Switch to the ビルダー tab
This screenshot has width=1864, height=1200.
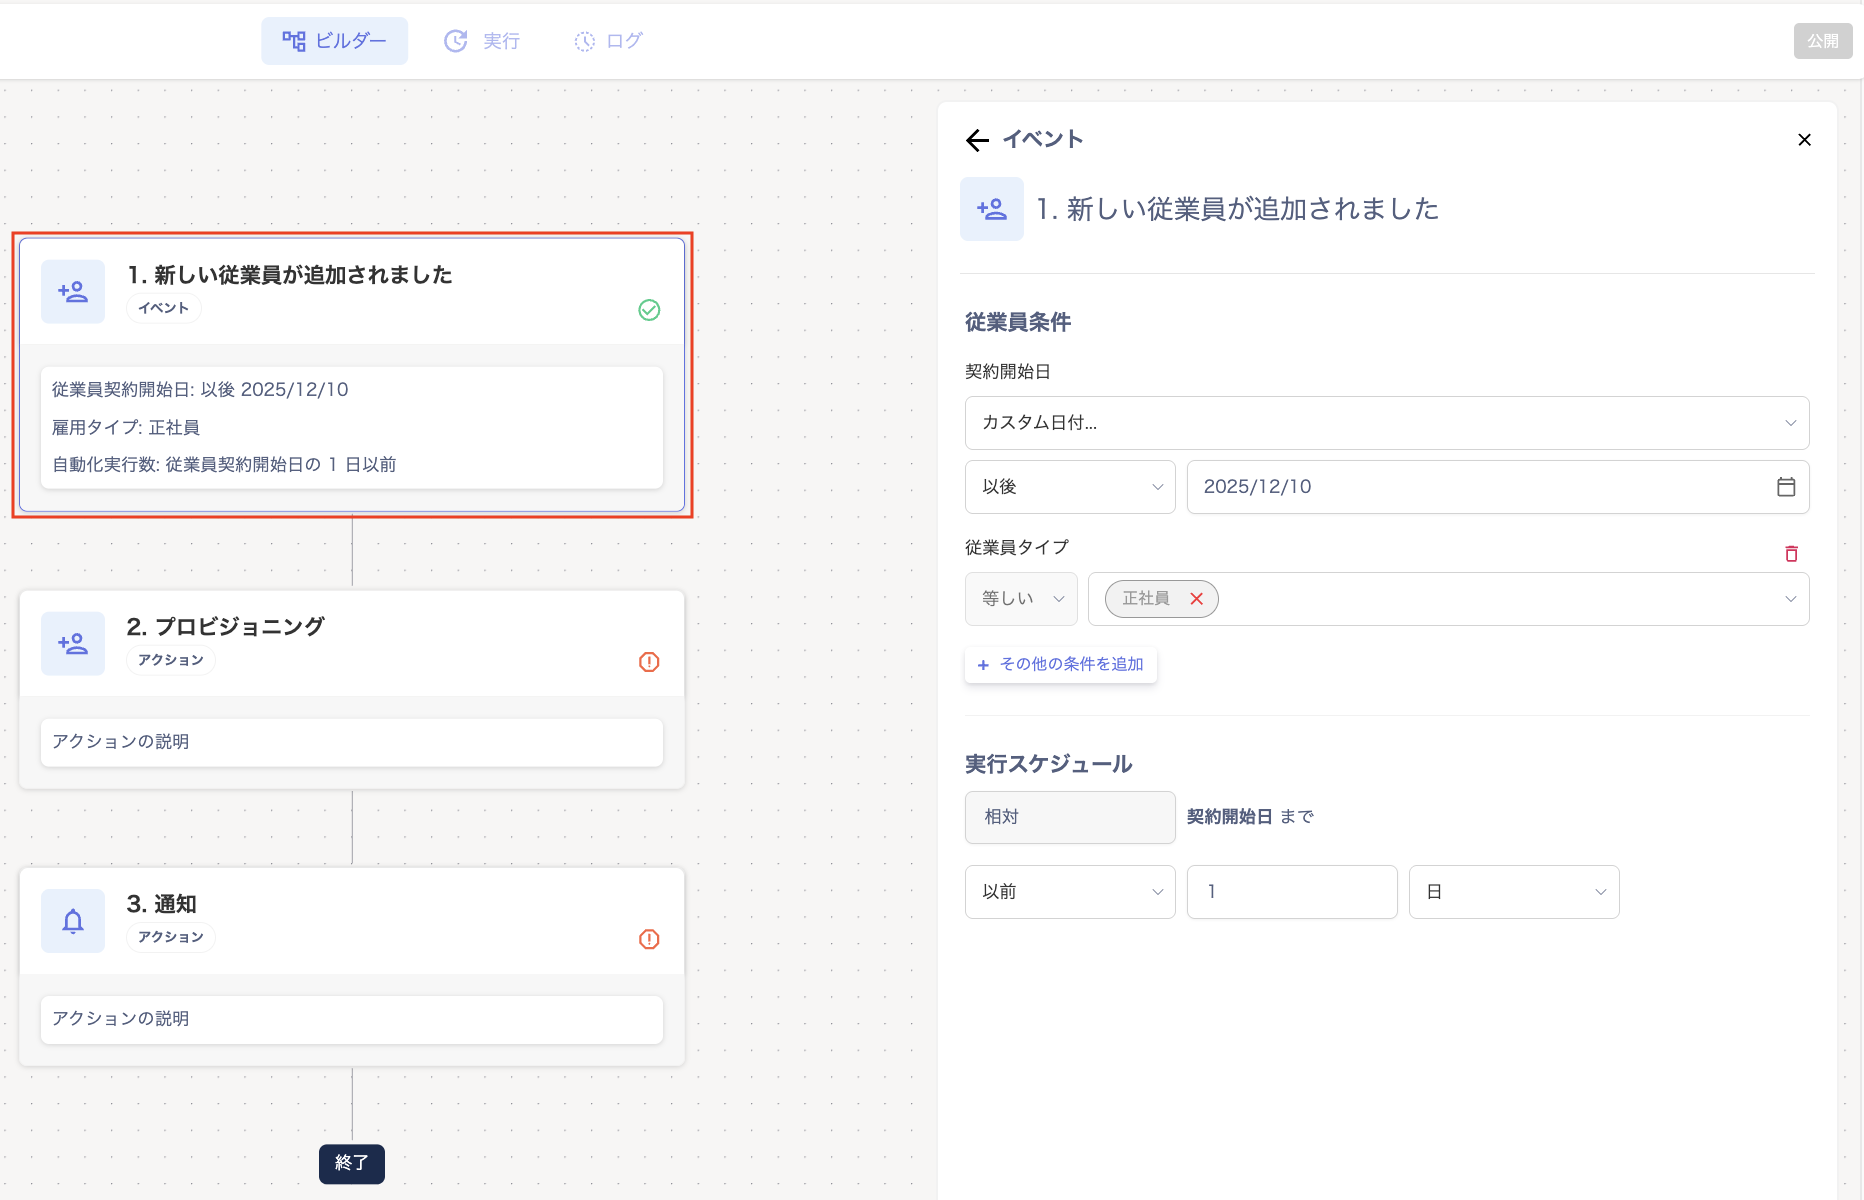334,41
